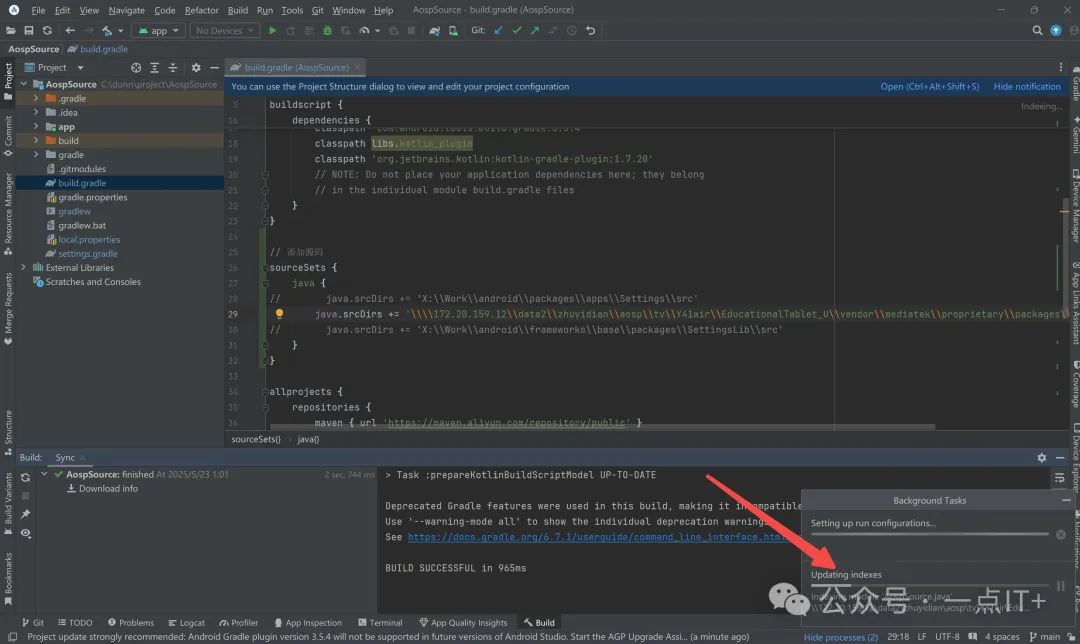Collapse the AospSource root node
The image size is (1080, 644).
[x=23, y=84]
